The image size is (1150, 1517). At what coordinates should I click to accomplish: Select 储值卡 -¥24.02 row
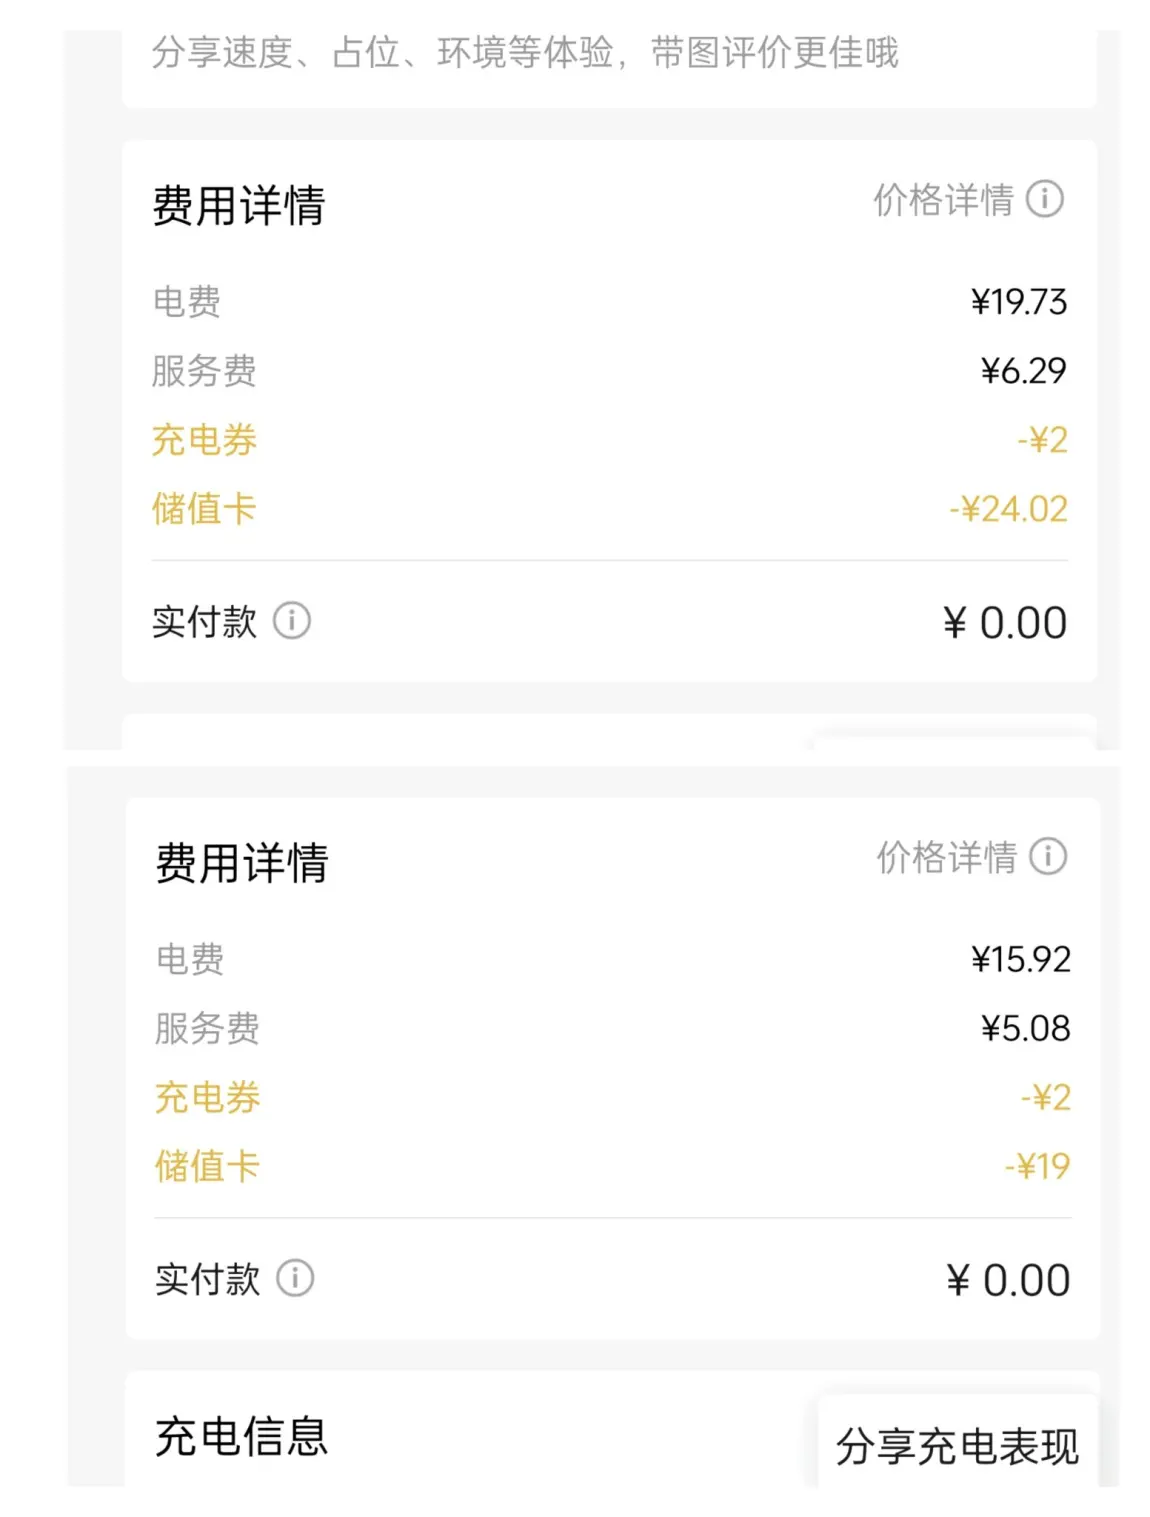click(x=609, y=509)
